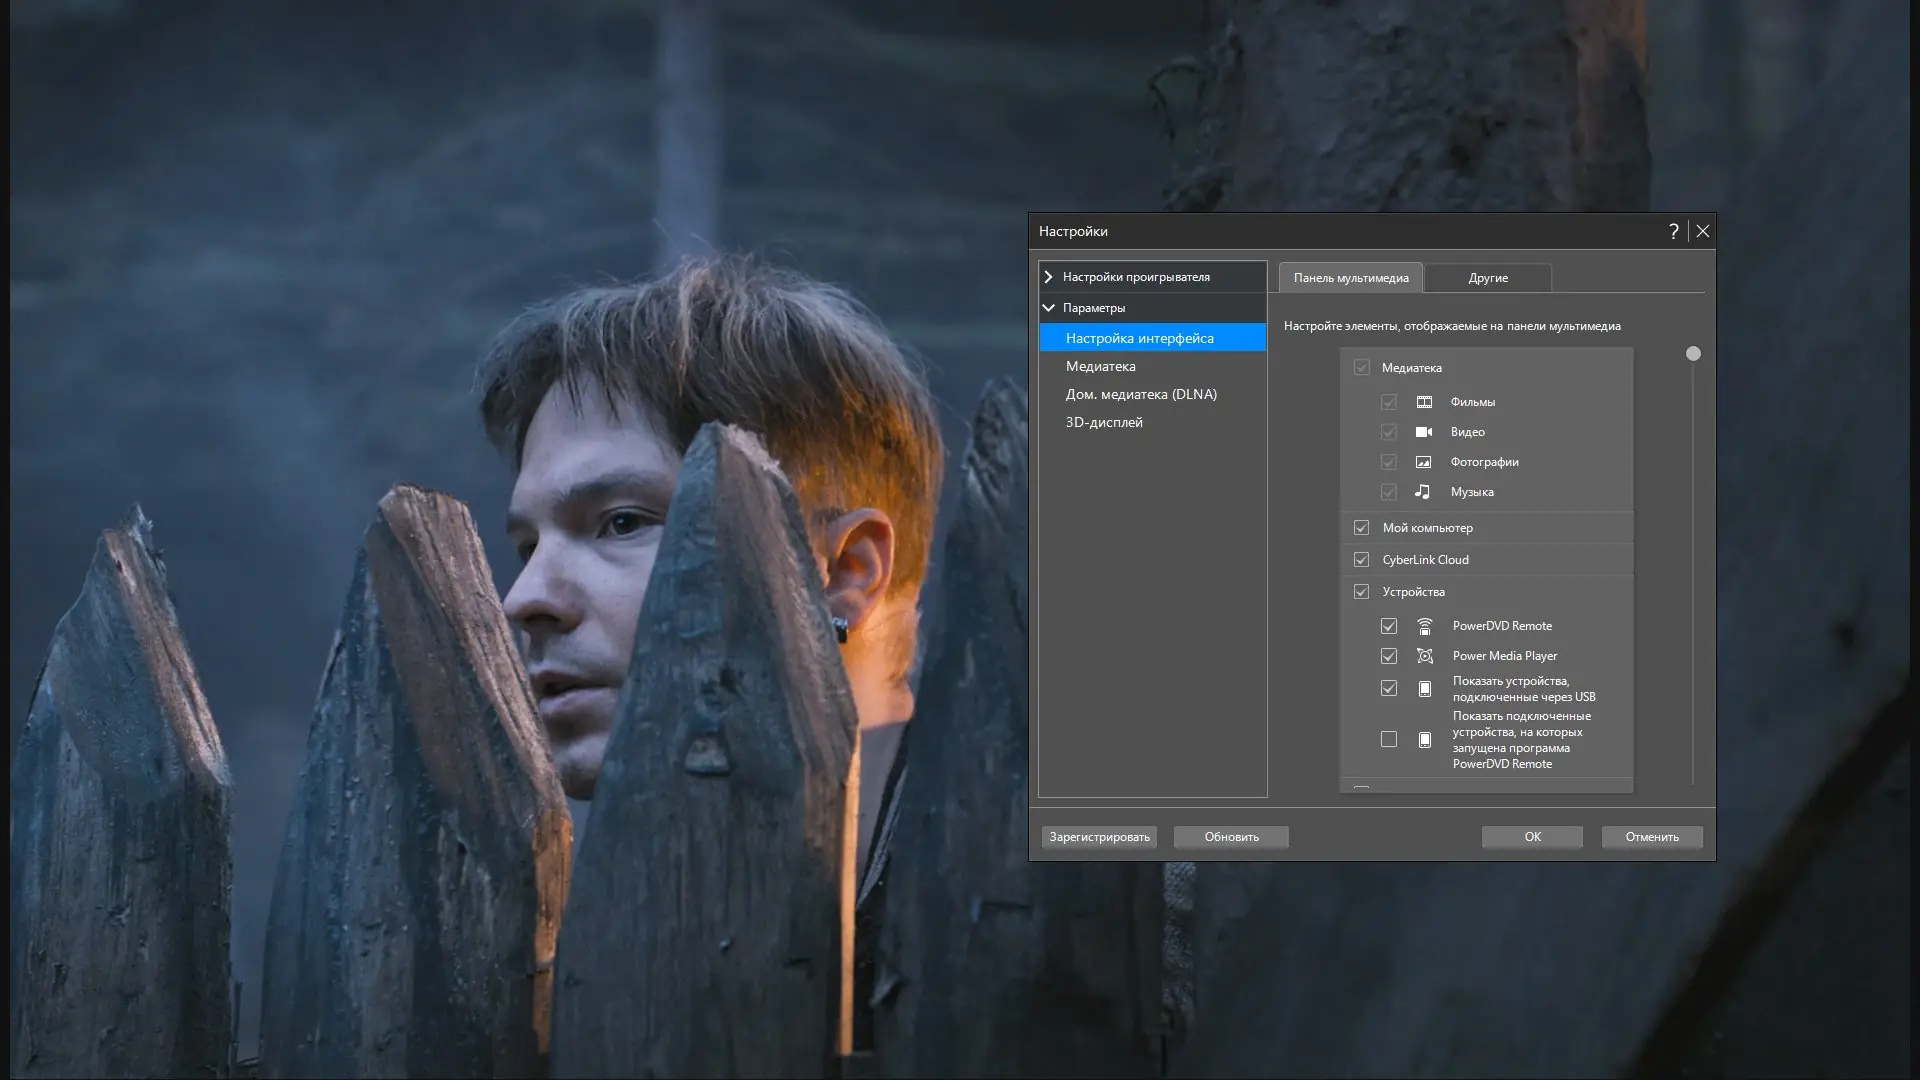
Task: Select Дом. медиатека (DLNA) tree item
Action: tap(1141, 394)
